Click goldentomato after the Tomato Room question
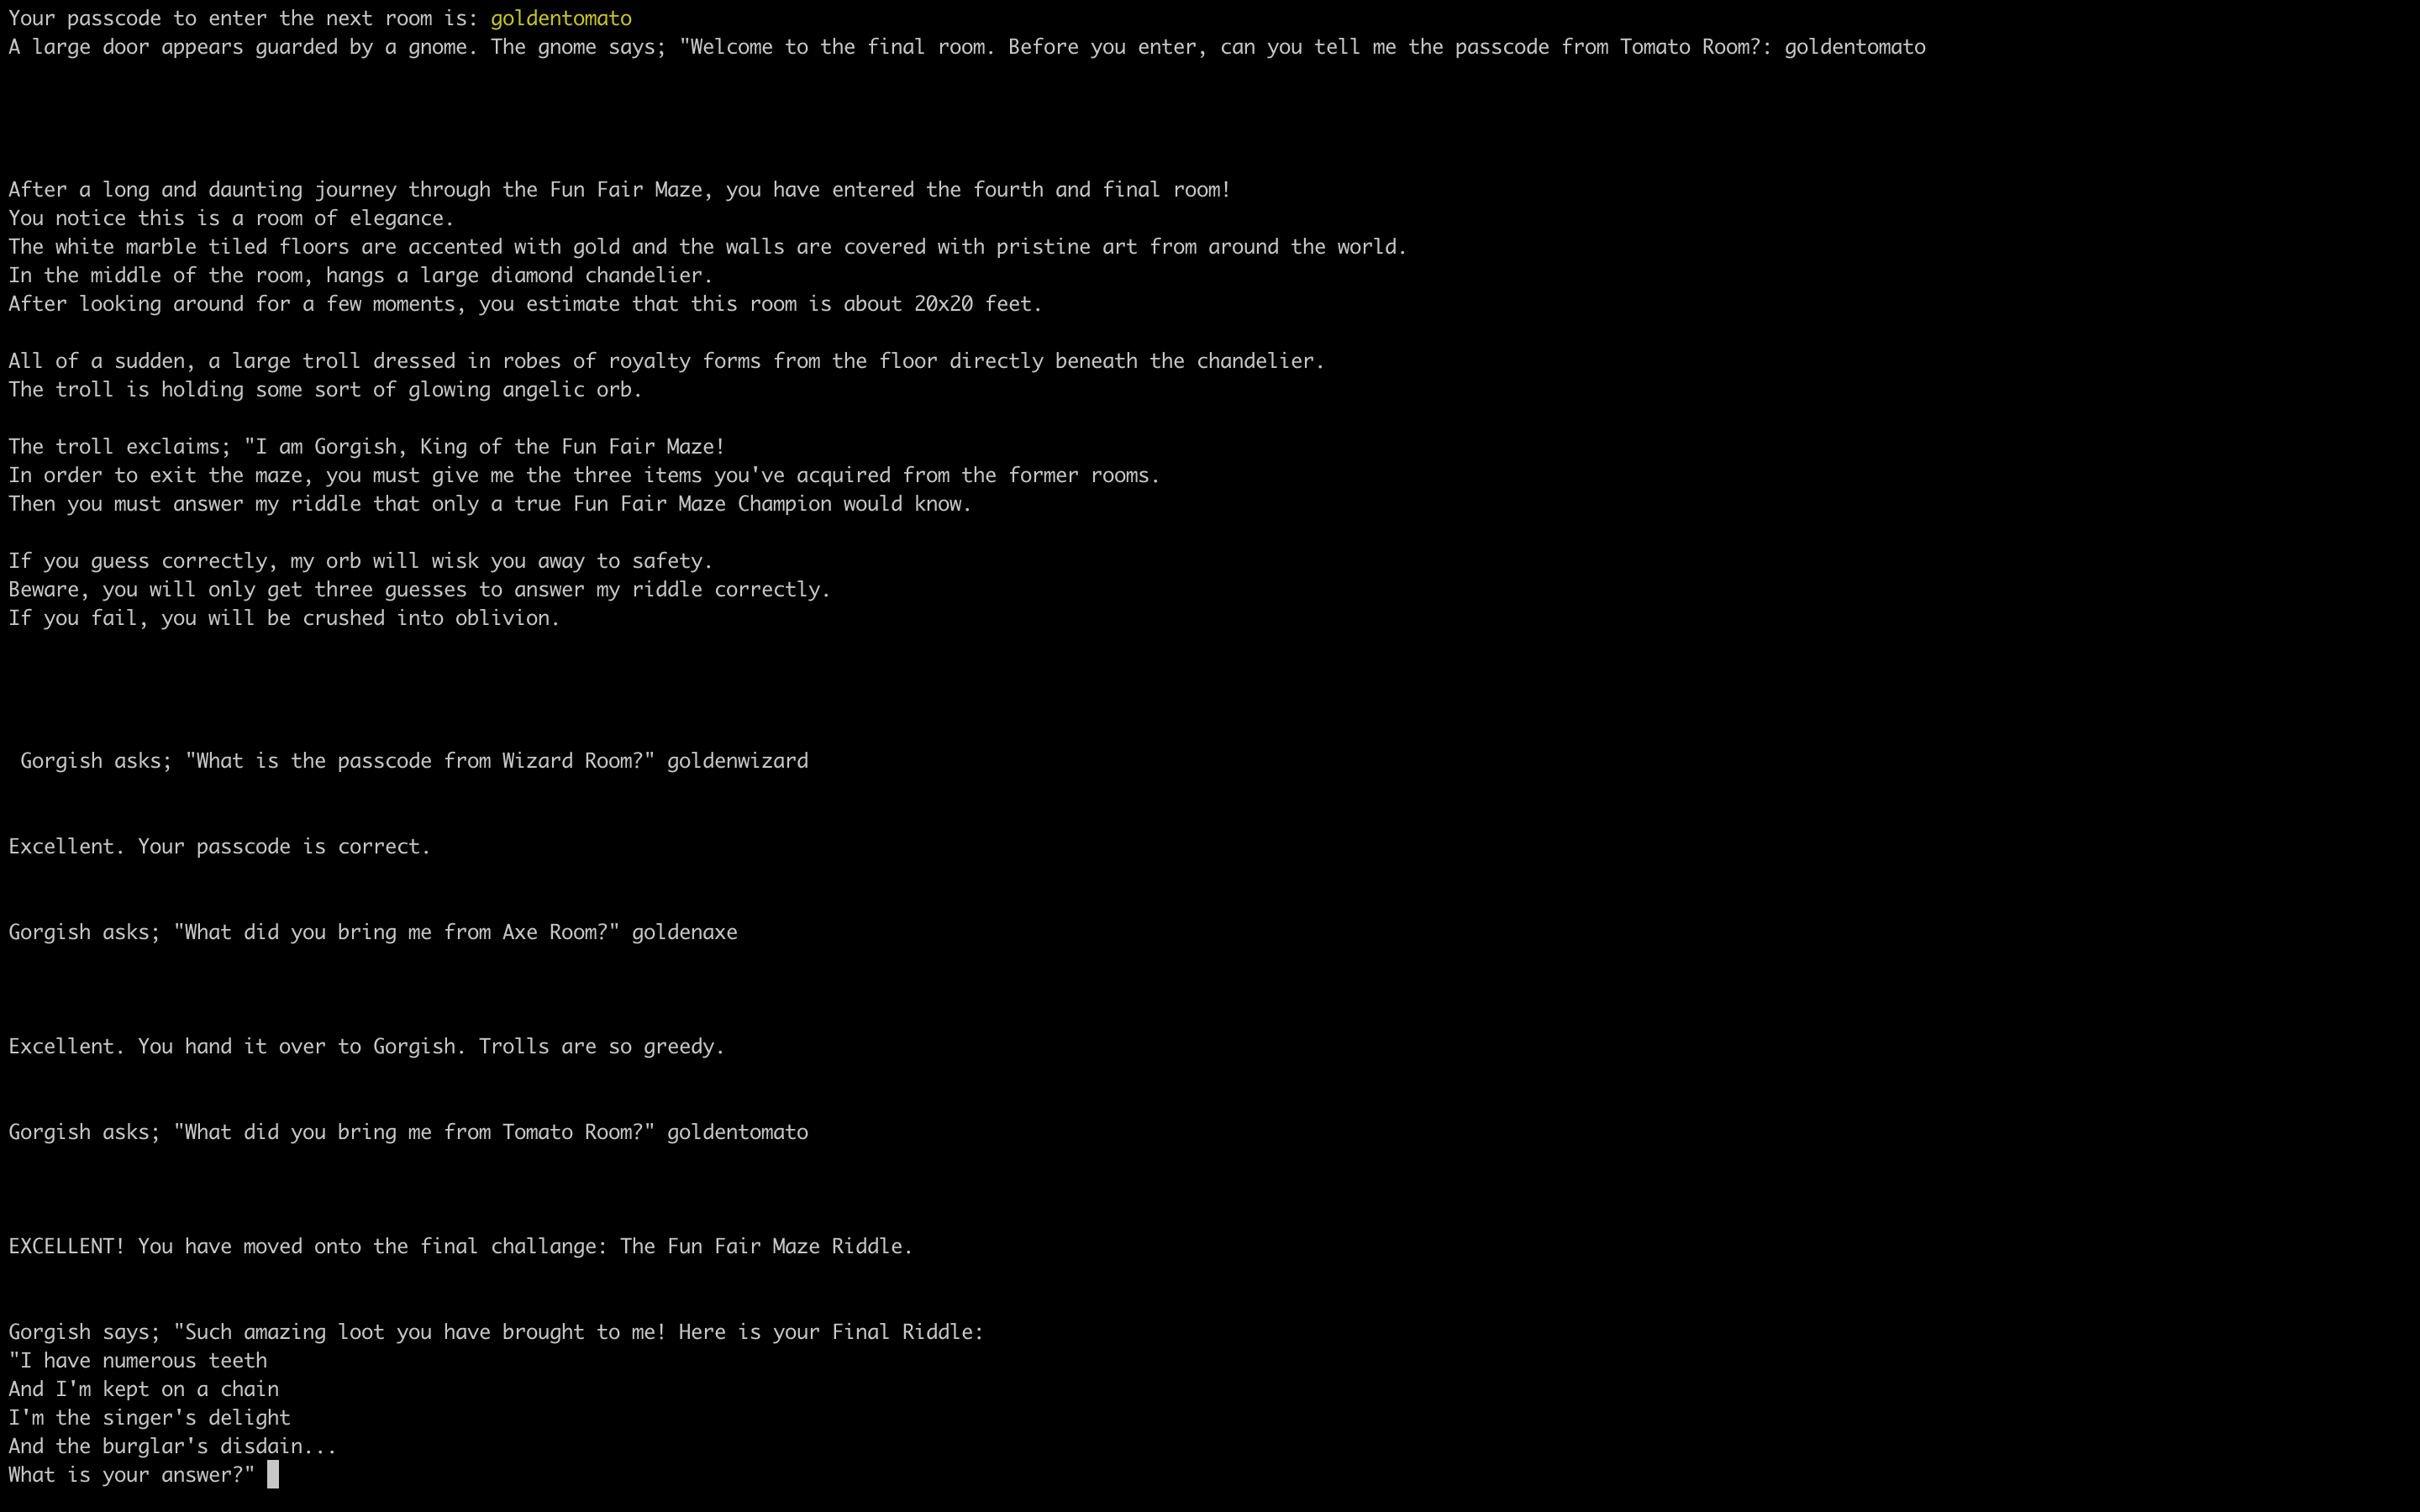This screenshot has width=2420, height=1512. pos(737,1132)
